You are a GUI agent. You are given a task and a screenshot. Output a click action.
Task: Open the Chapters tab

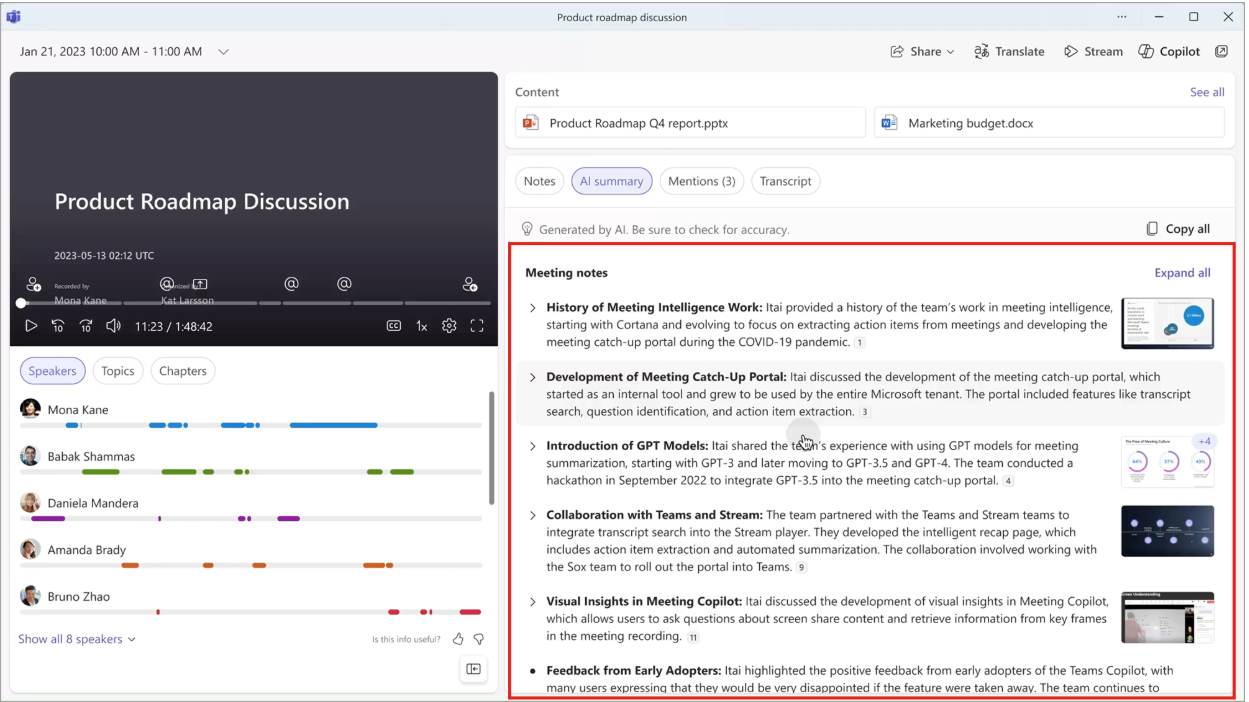click(x=183, y=370)
